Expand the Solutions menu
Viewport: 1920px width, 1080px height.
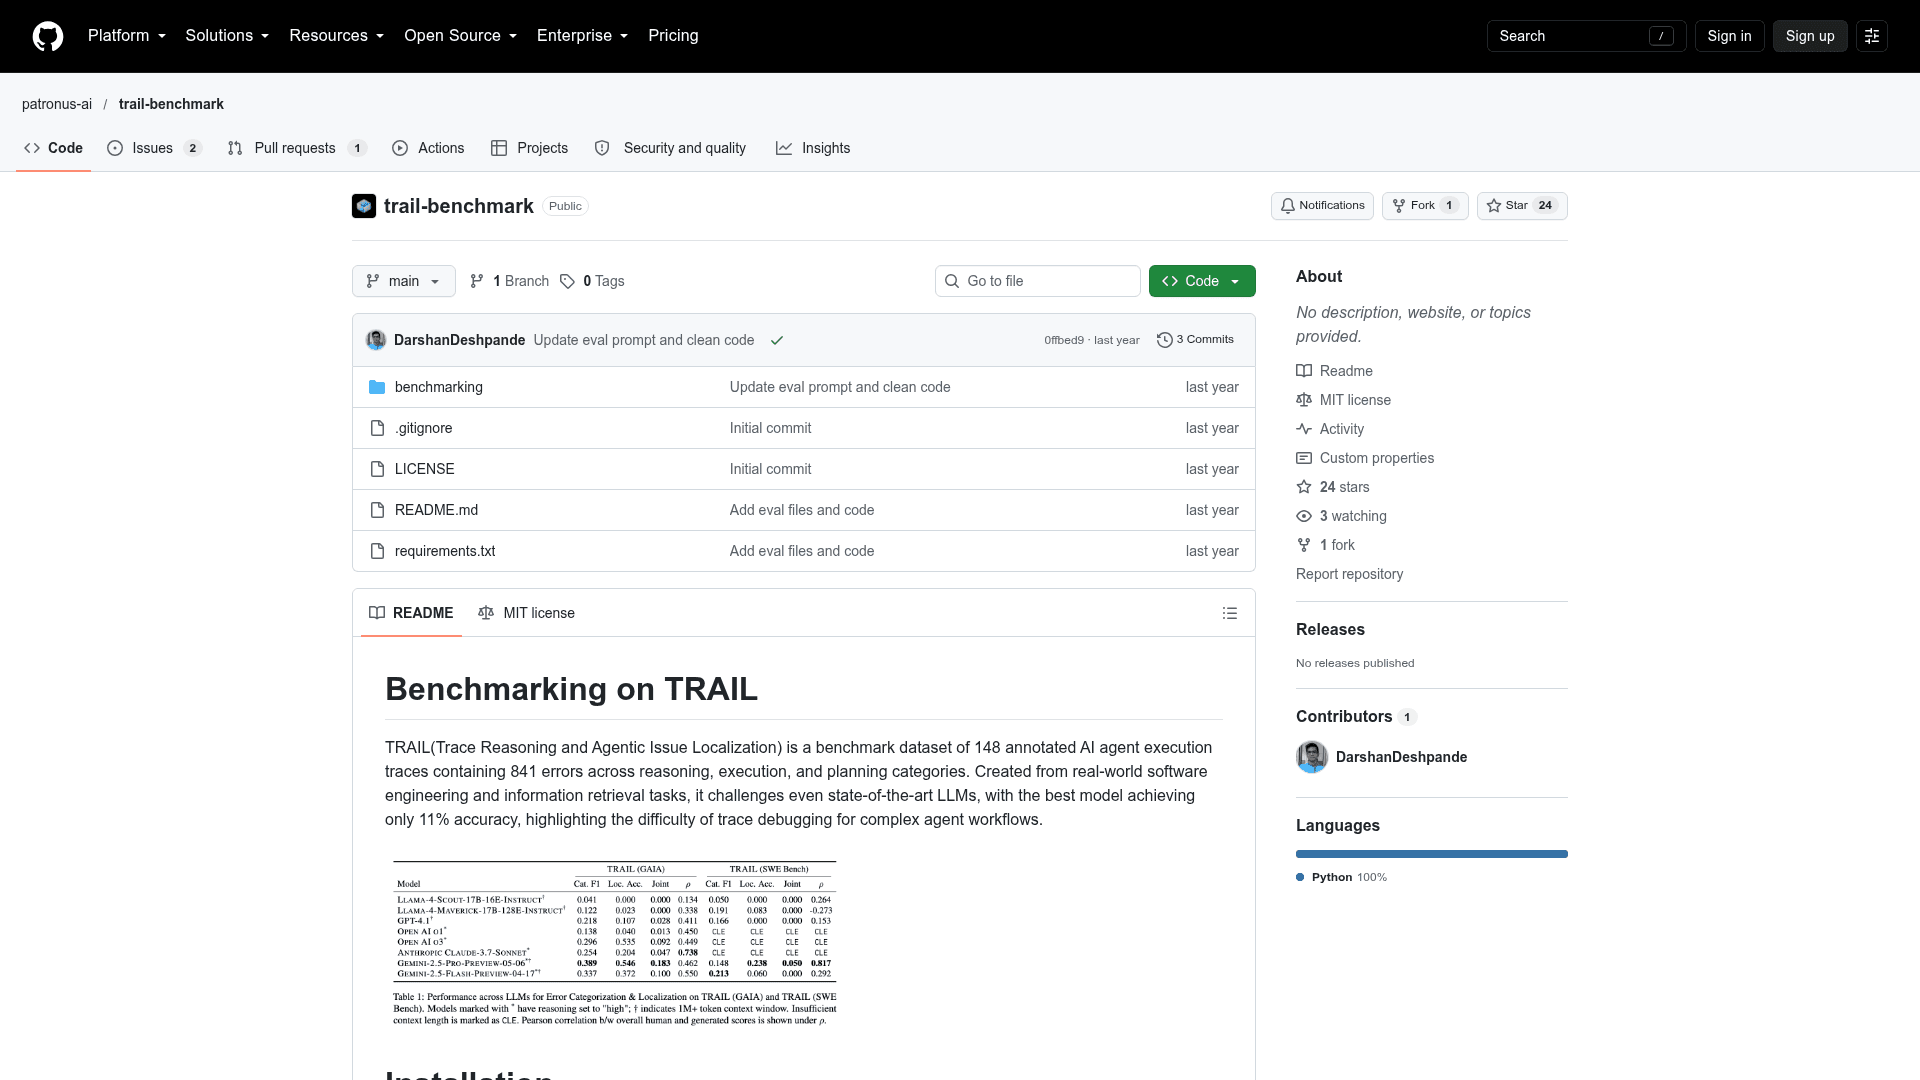(x=227, y=36)
